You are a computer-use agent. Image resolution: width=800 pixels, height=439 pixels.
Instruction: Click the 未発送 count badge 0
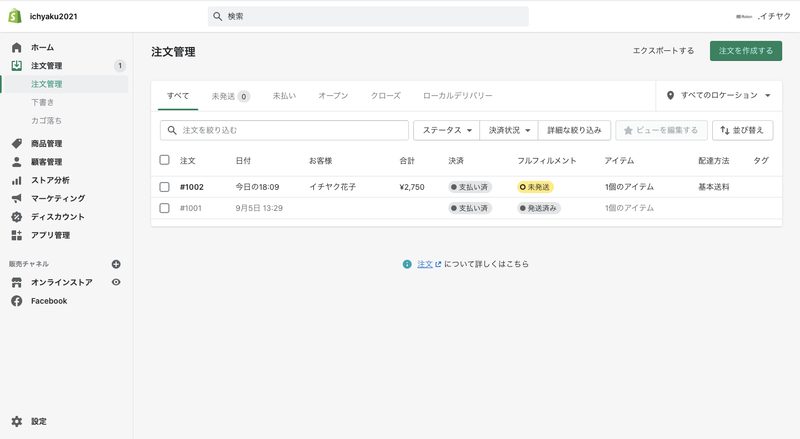coord(244,96)
